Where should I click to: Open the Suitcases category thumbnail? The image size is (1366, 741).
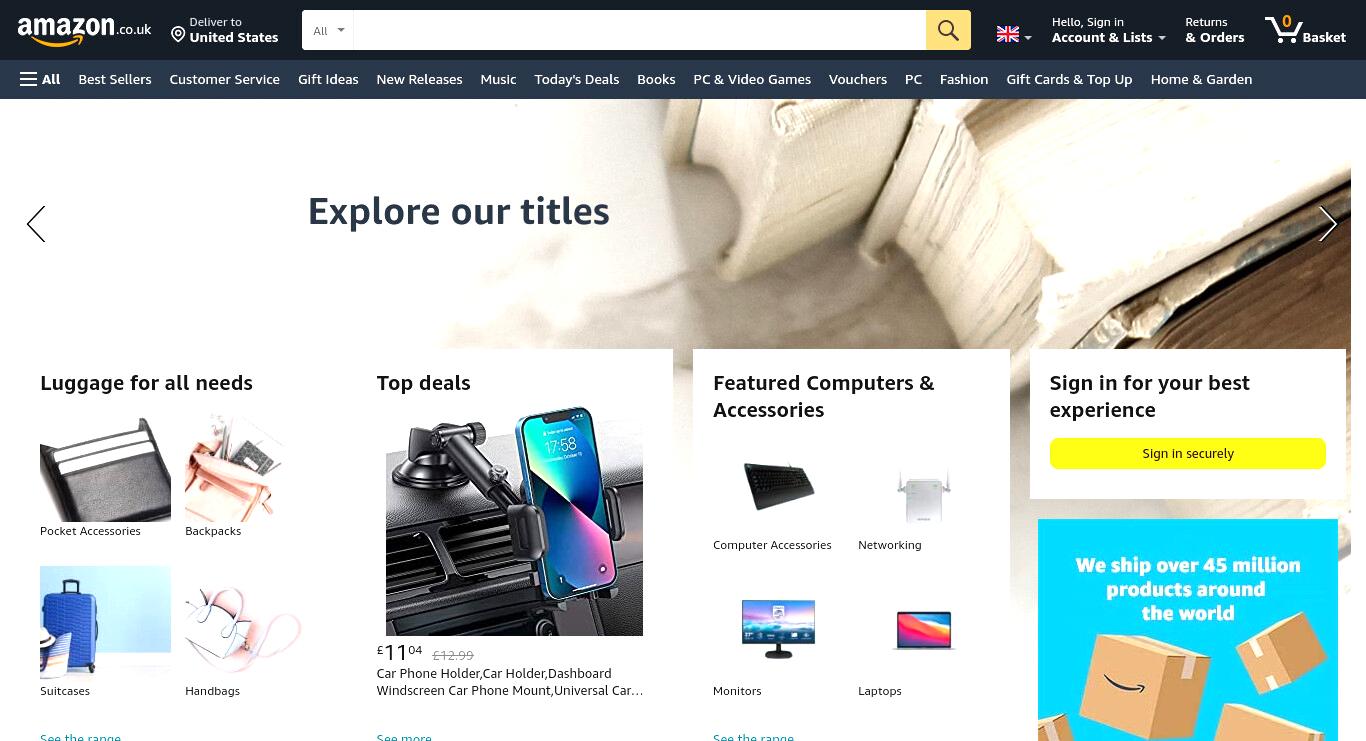(x=105, y=622)
